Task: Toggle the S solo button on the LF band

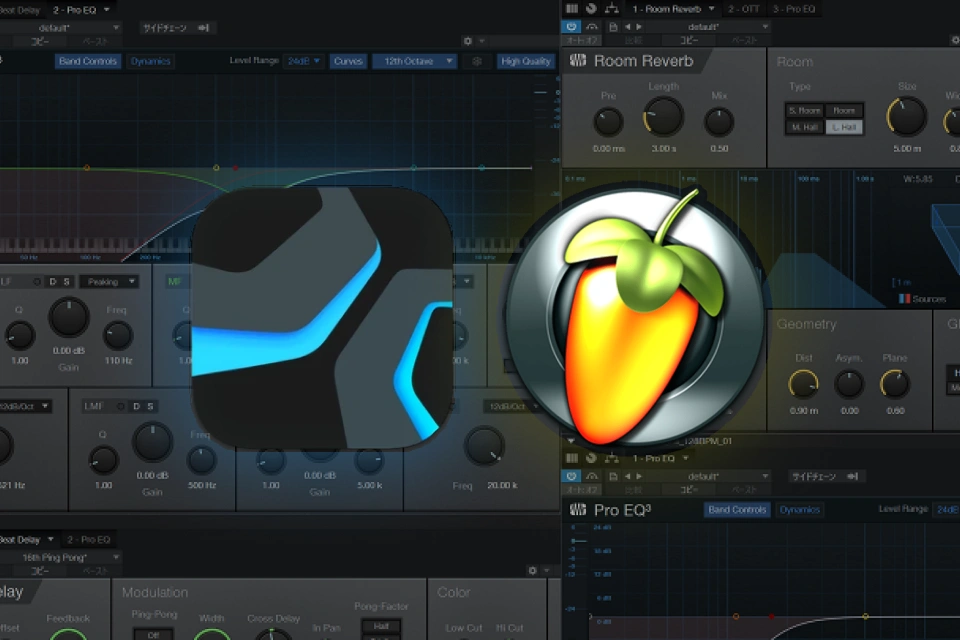Action: (x=67, y=282)
